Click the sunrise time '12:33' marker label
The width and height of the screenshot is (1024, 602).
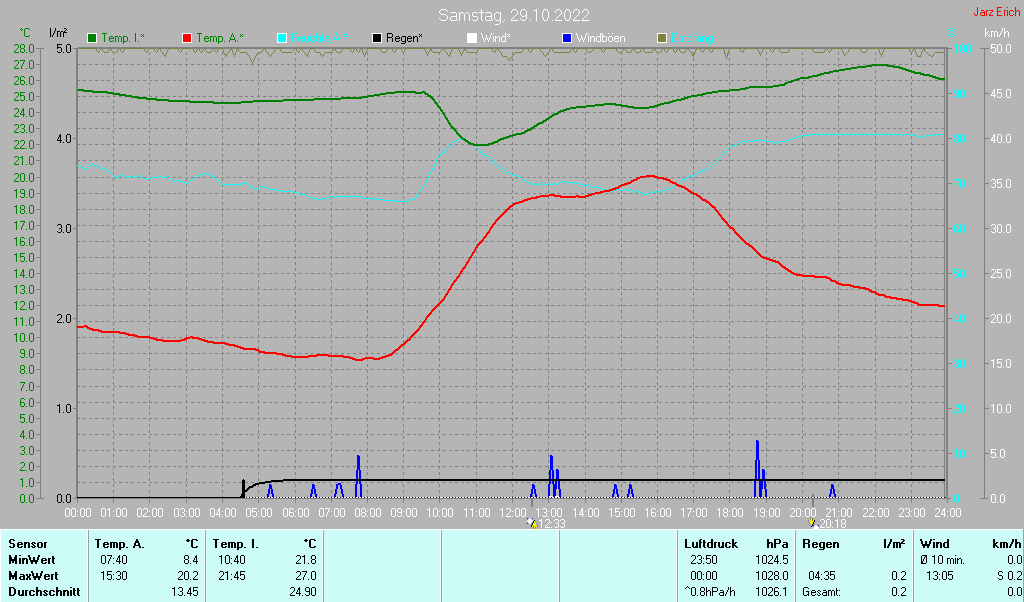[551, 524]
